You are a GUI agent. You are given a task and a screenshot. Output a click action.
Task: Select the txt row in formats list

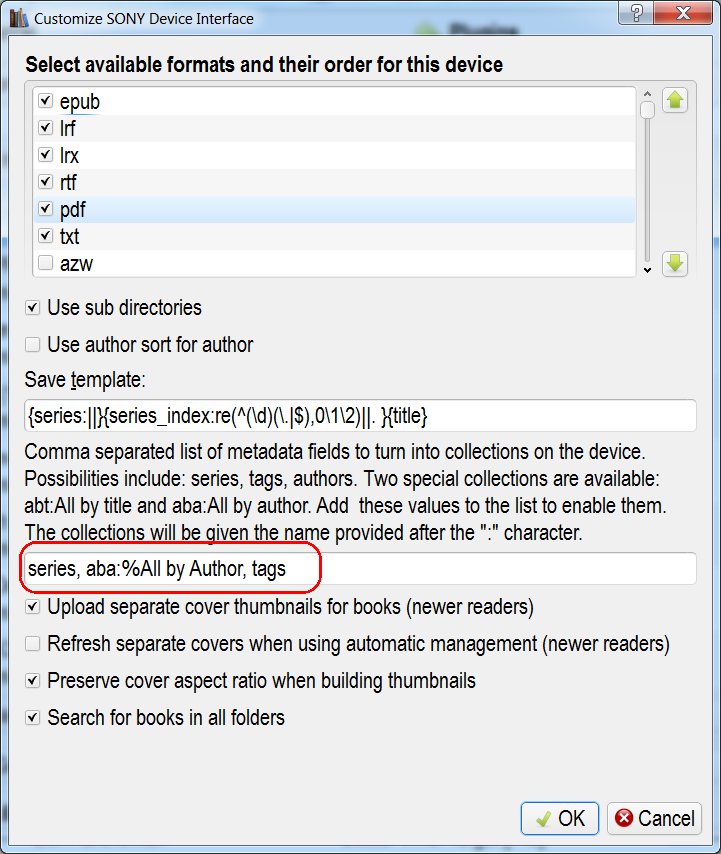tap(334, 236)
